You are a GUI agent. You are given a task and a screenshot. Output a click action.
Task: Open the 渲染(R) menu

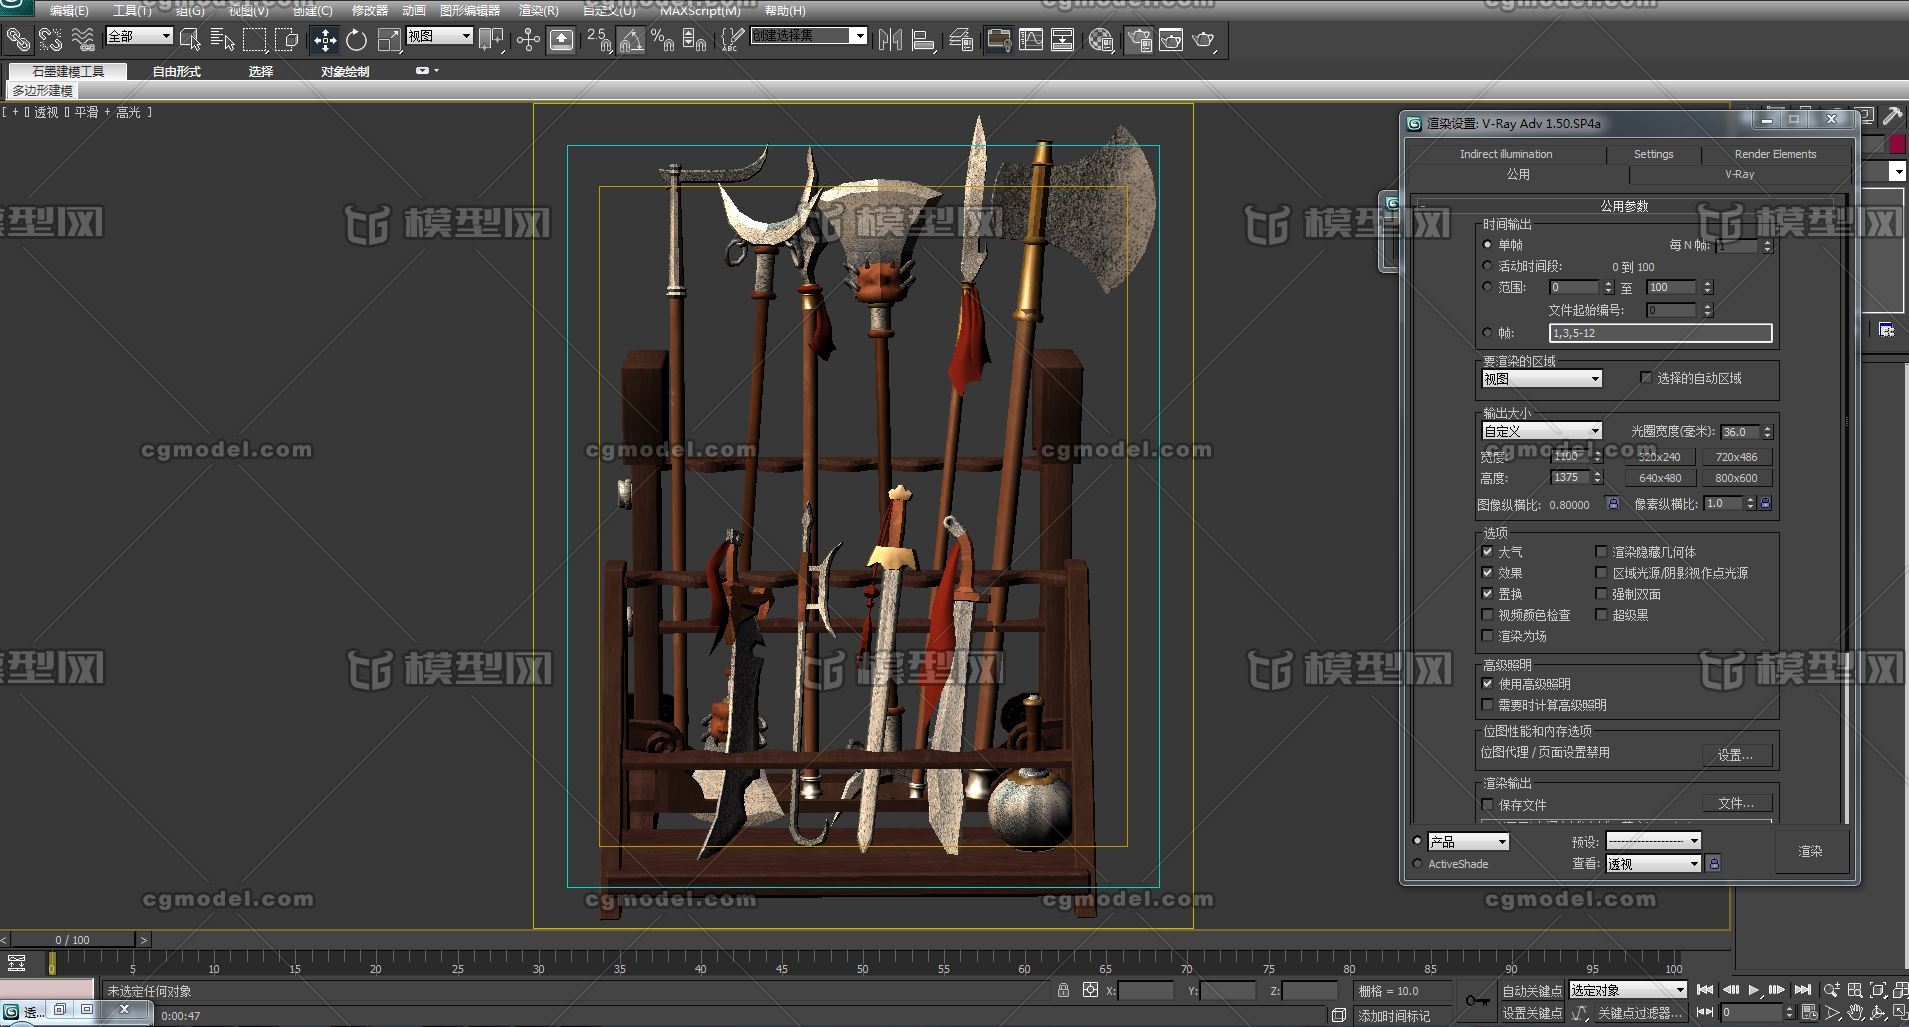[538, 10]
